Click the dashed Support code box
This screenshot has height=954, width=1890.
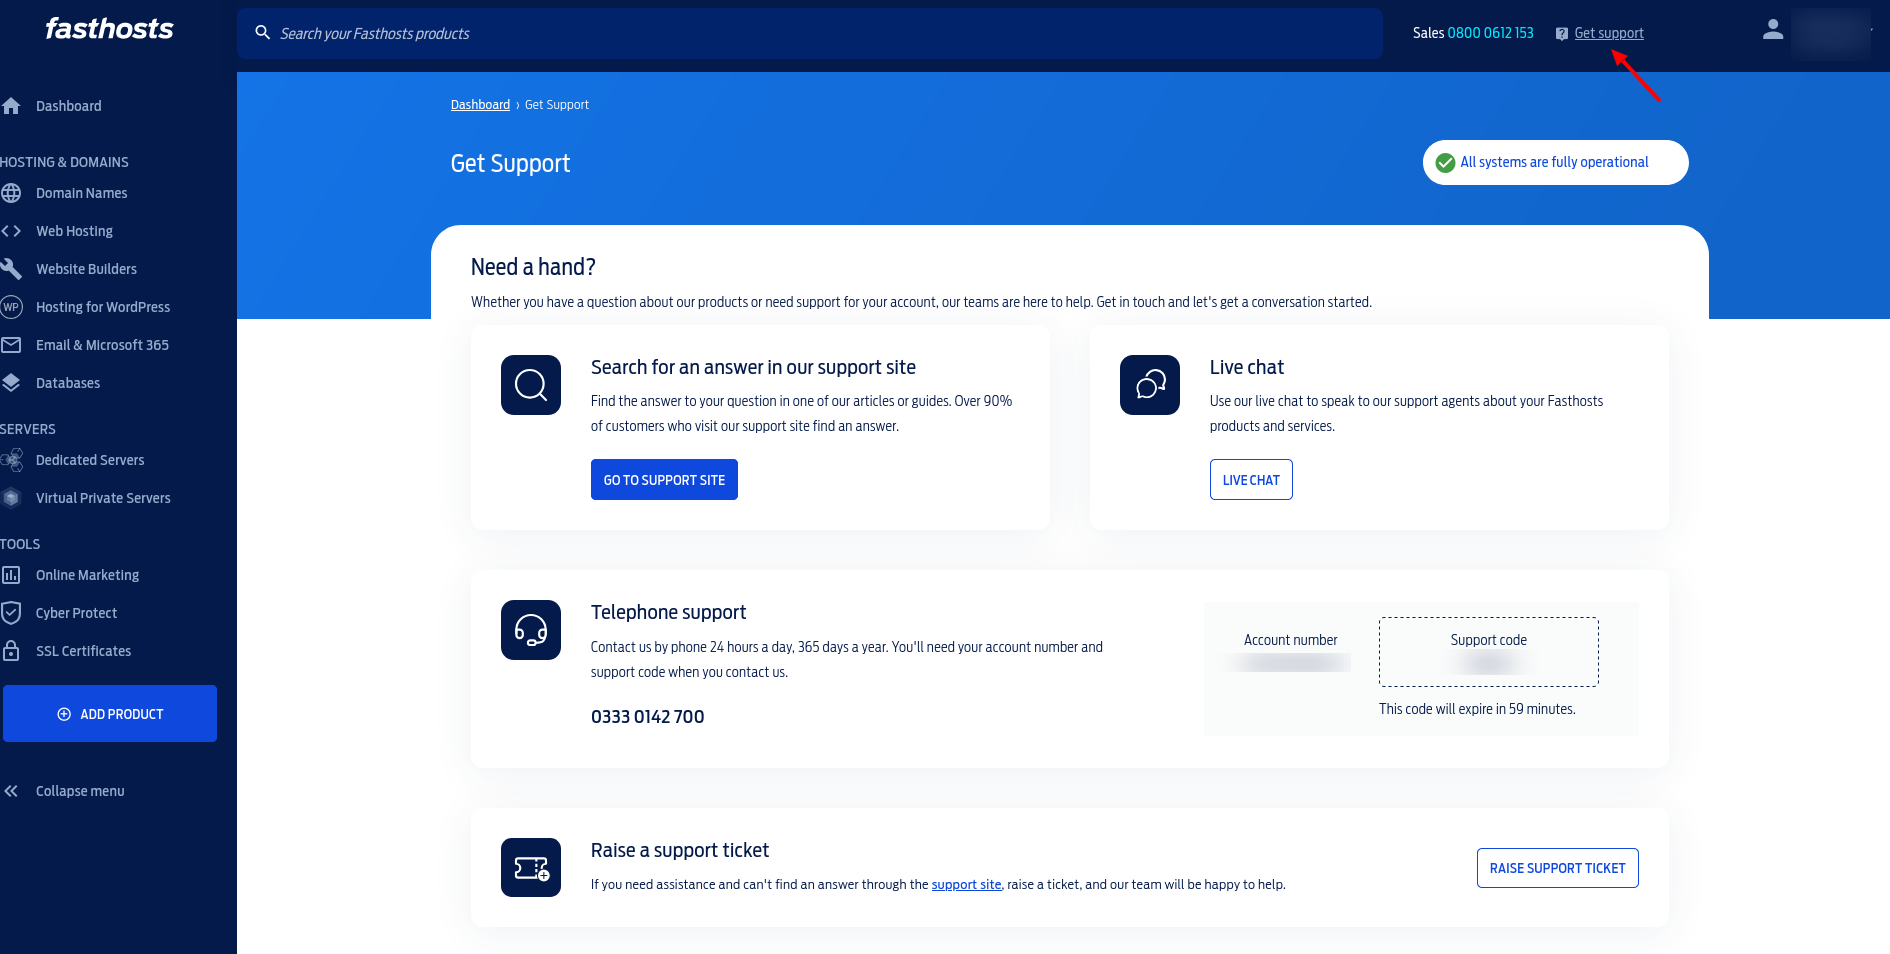tap(1489, 652)
